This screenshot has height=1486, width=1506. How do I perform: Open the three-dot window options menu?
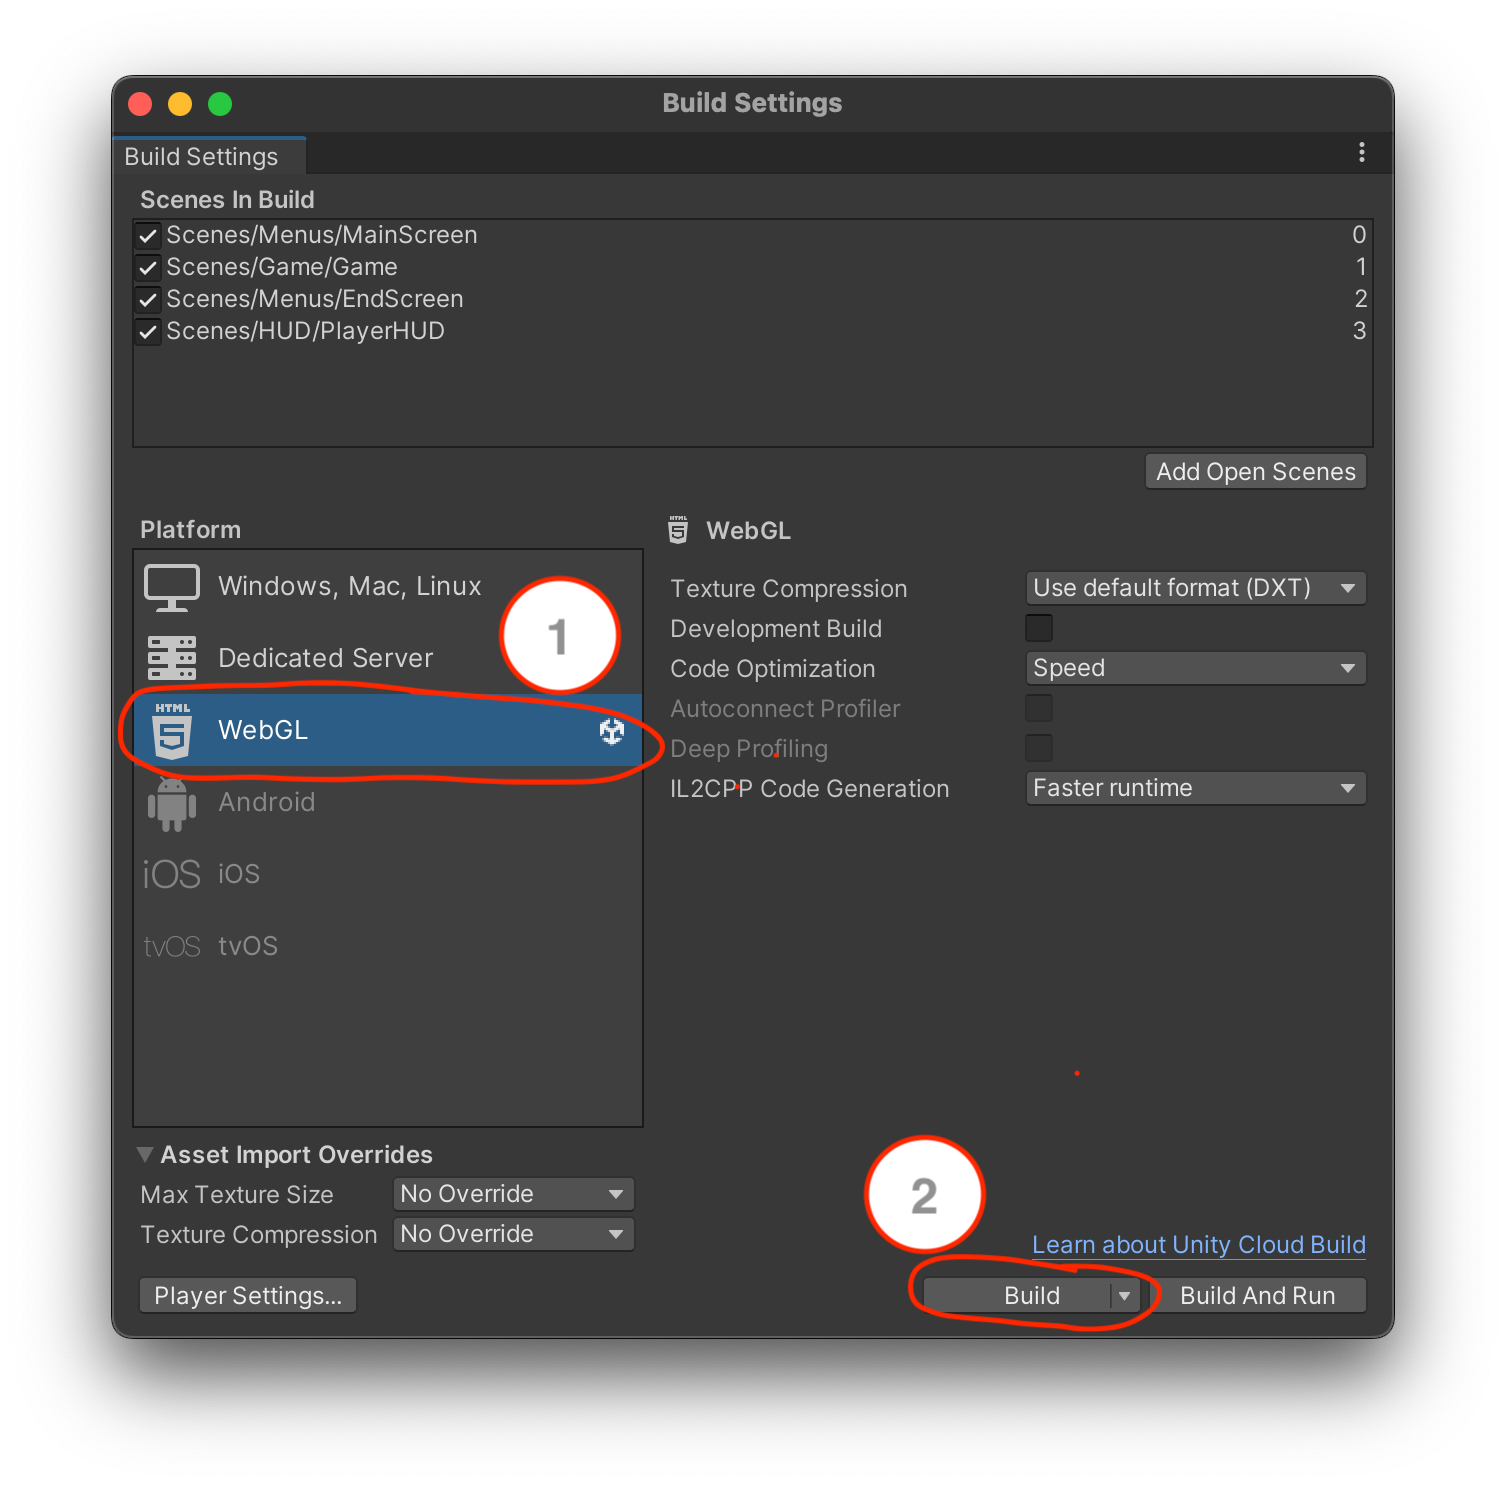point(1362,152)
